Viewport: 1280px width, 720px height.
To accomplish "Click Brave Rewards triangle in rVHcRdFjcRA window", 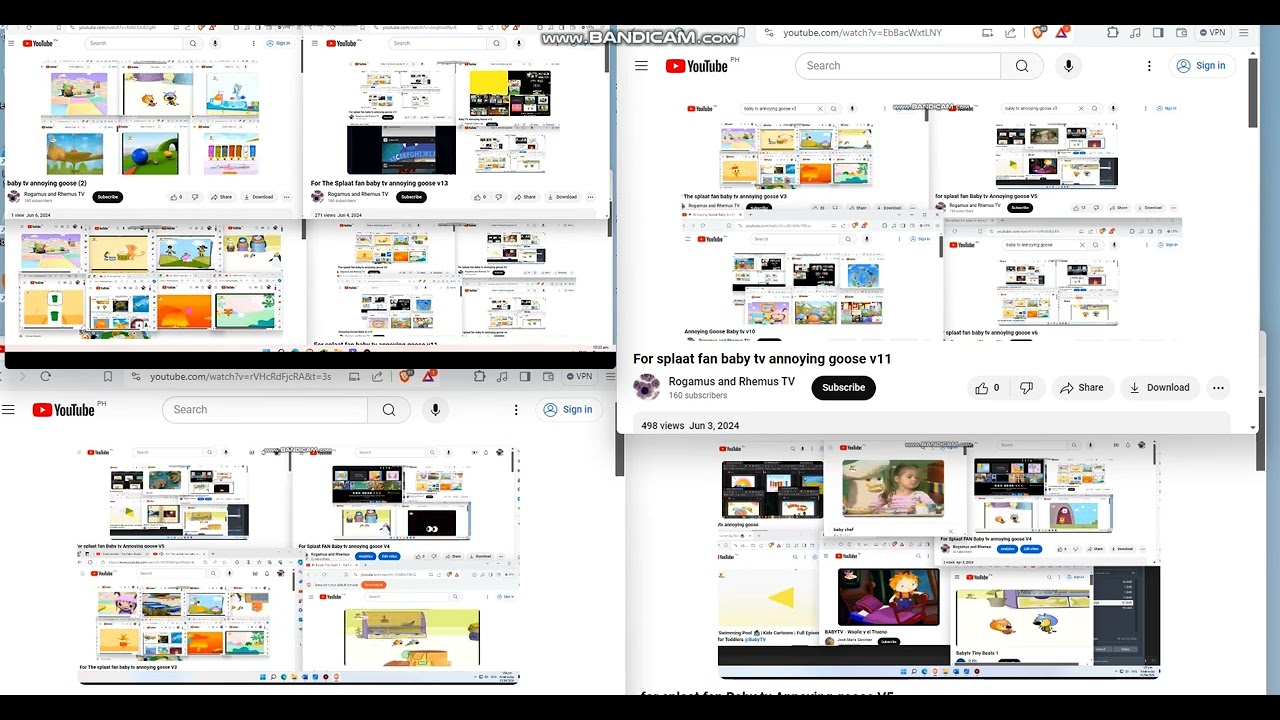I will 429,377.
